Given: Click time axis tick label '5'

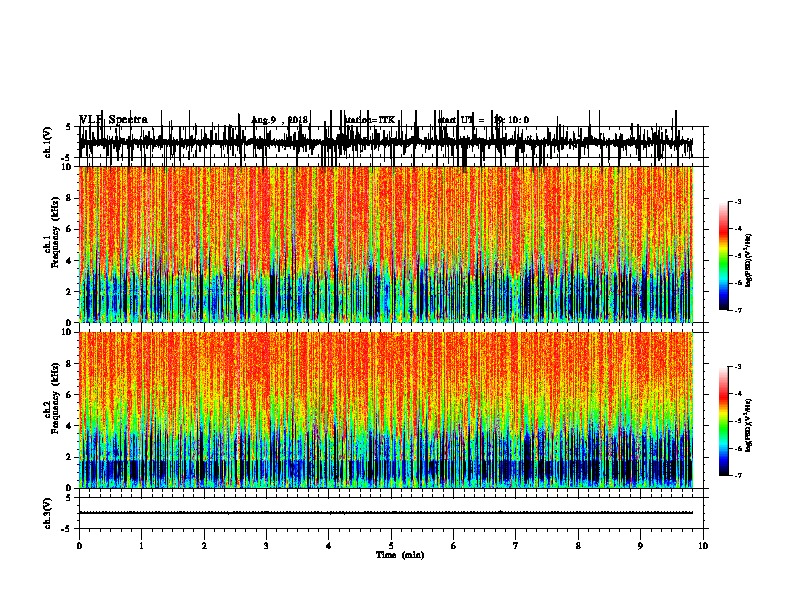Looking at the screenshot, I should point(391,545).
